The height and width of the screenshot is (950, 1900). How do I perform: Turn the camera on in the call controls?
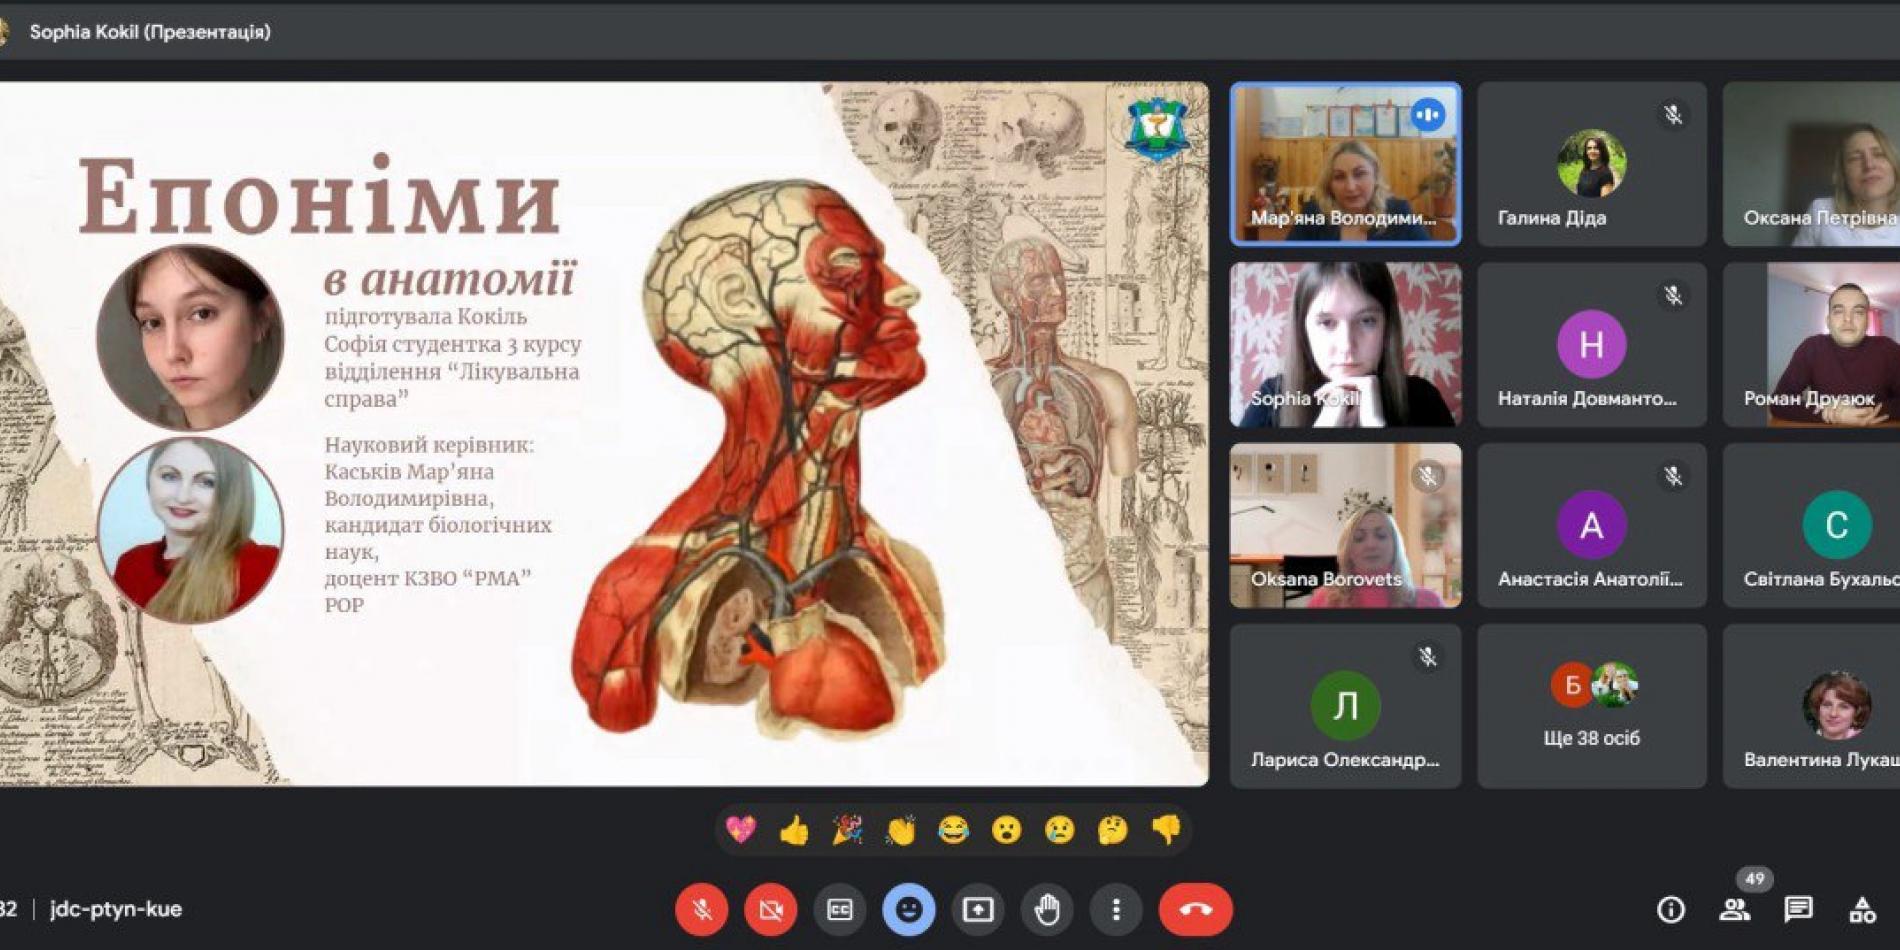point(770,909)
